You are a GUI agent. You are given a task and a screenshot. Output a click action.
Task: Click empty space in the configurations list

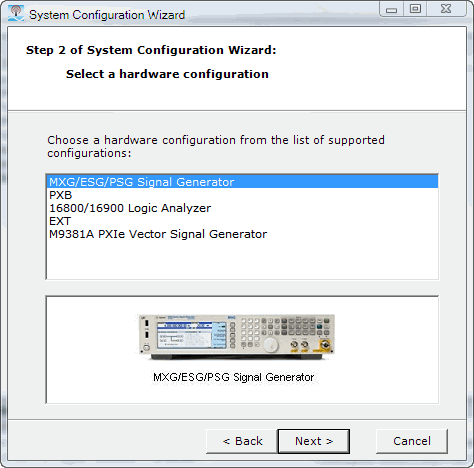tap(242, 260)
